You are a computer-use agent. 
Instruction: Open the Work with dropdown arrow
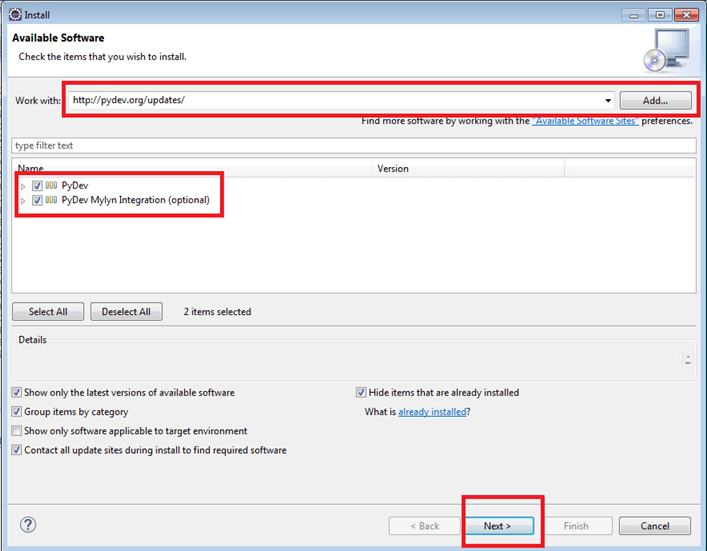pyautogui.click(x=608, y=100)
